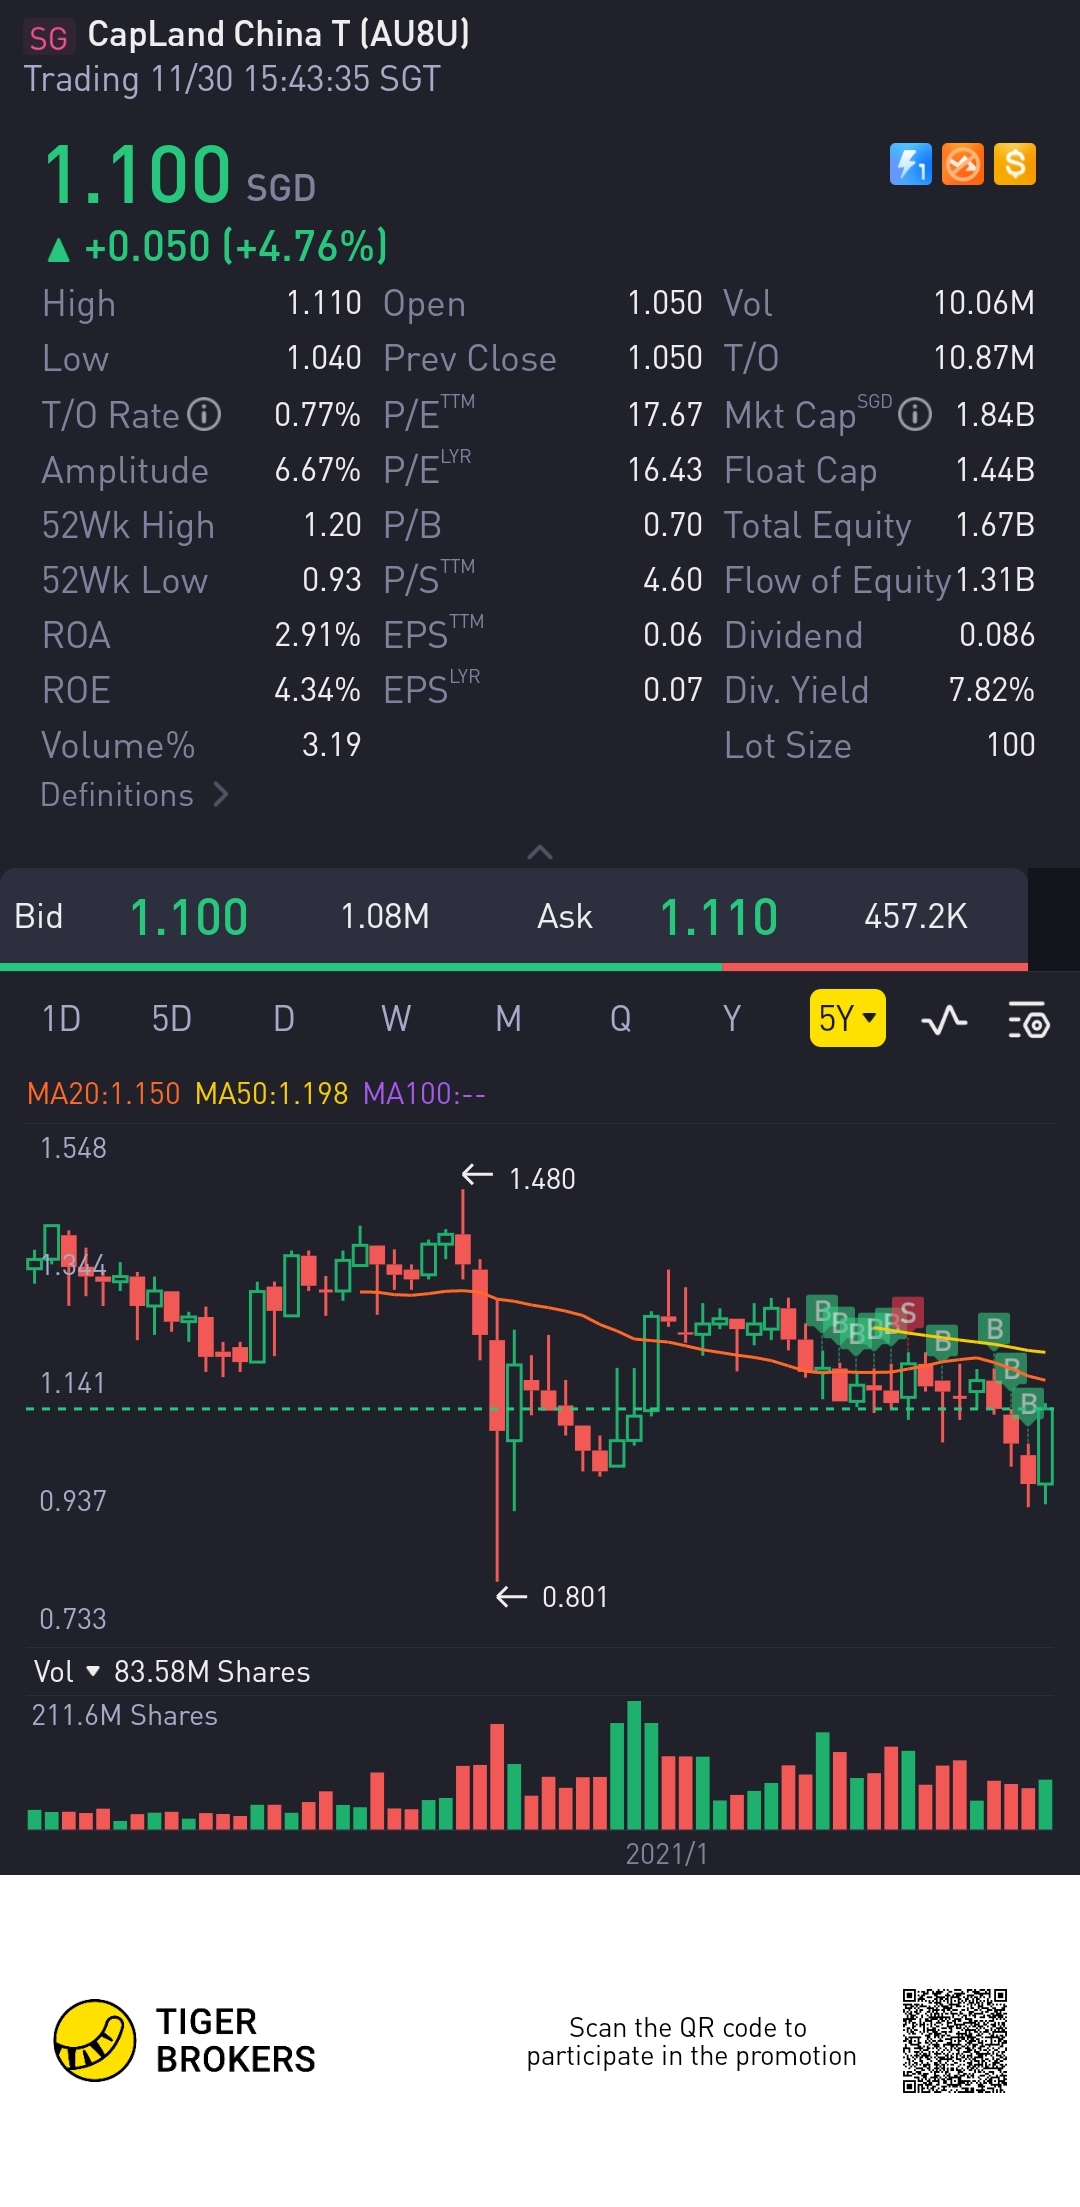
Task: Tap the 52Wk Low 0.93 value
Action: pyautogui.click(x=332, y=580)
